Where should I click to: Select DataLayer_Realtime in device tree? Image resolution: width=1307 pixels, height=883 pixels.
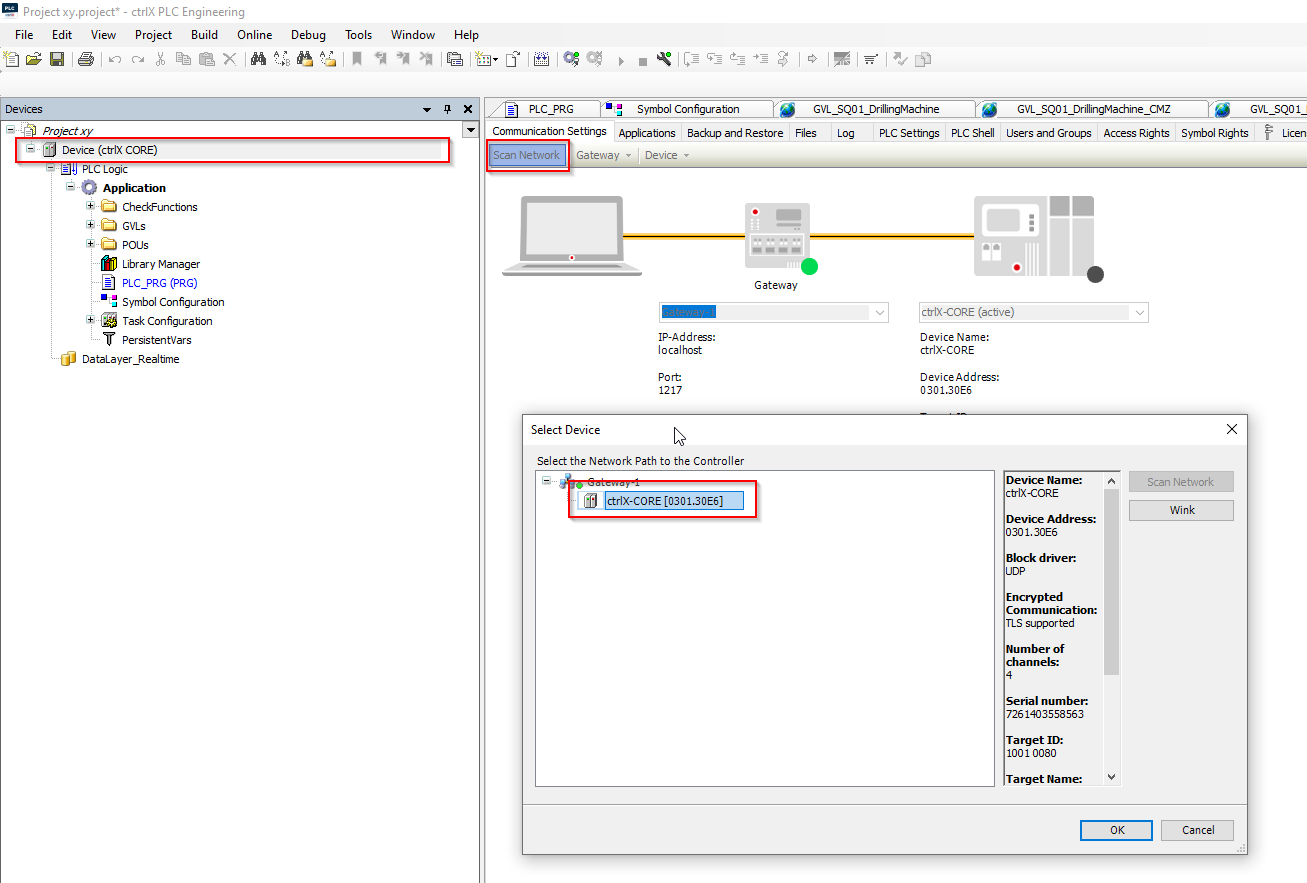coord(130,359)
